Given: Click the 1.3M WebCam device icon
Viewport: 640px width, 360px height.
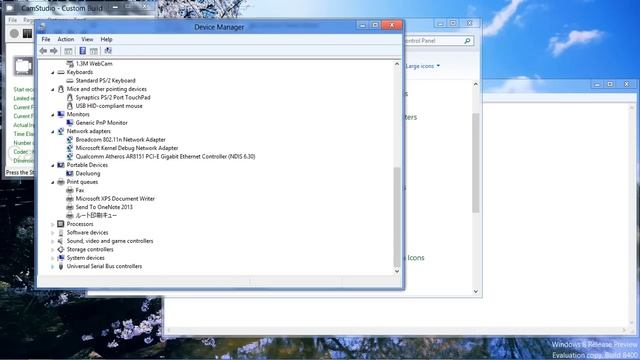Looking at the screenshot, I should point(70,64).
